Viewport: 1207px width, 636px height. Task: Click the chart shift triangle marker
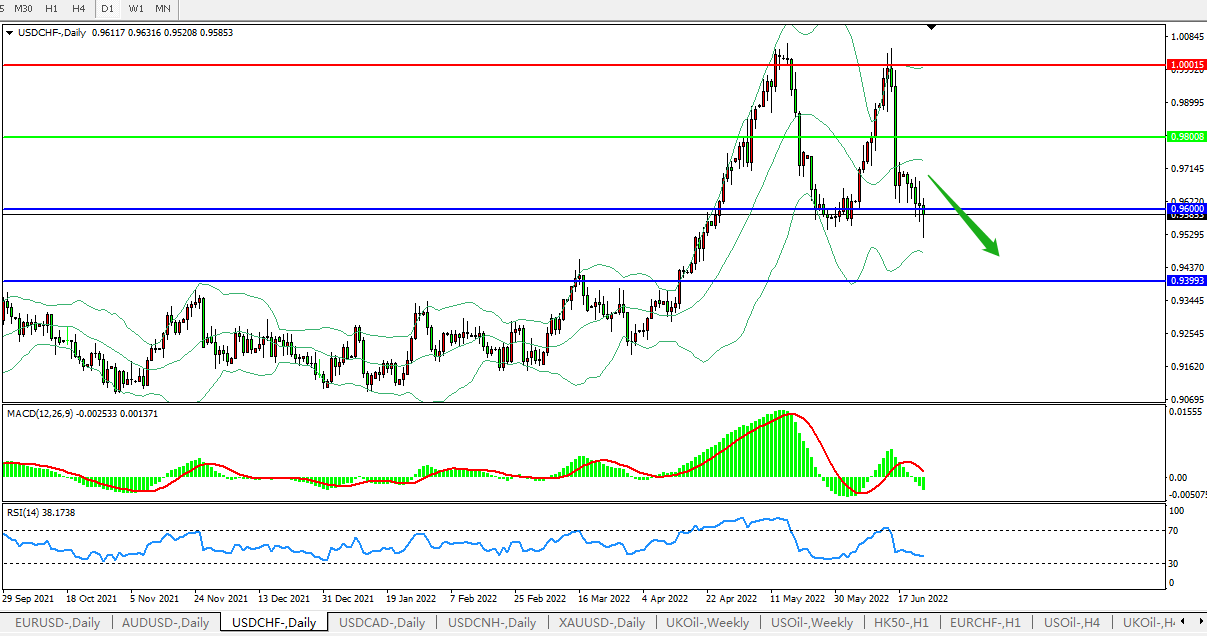point(932,27)
